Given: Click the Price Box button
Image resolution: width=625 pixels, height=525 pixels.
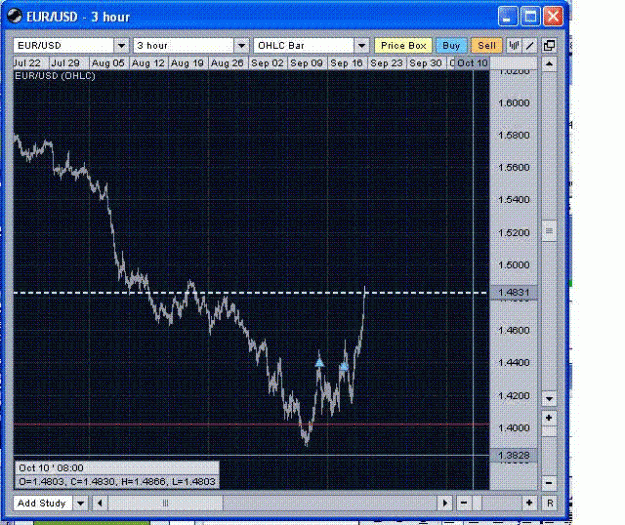Looking at the screenshot, I should (x=403, y=45).
